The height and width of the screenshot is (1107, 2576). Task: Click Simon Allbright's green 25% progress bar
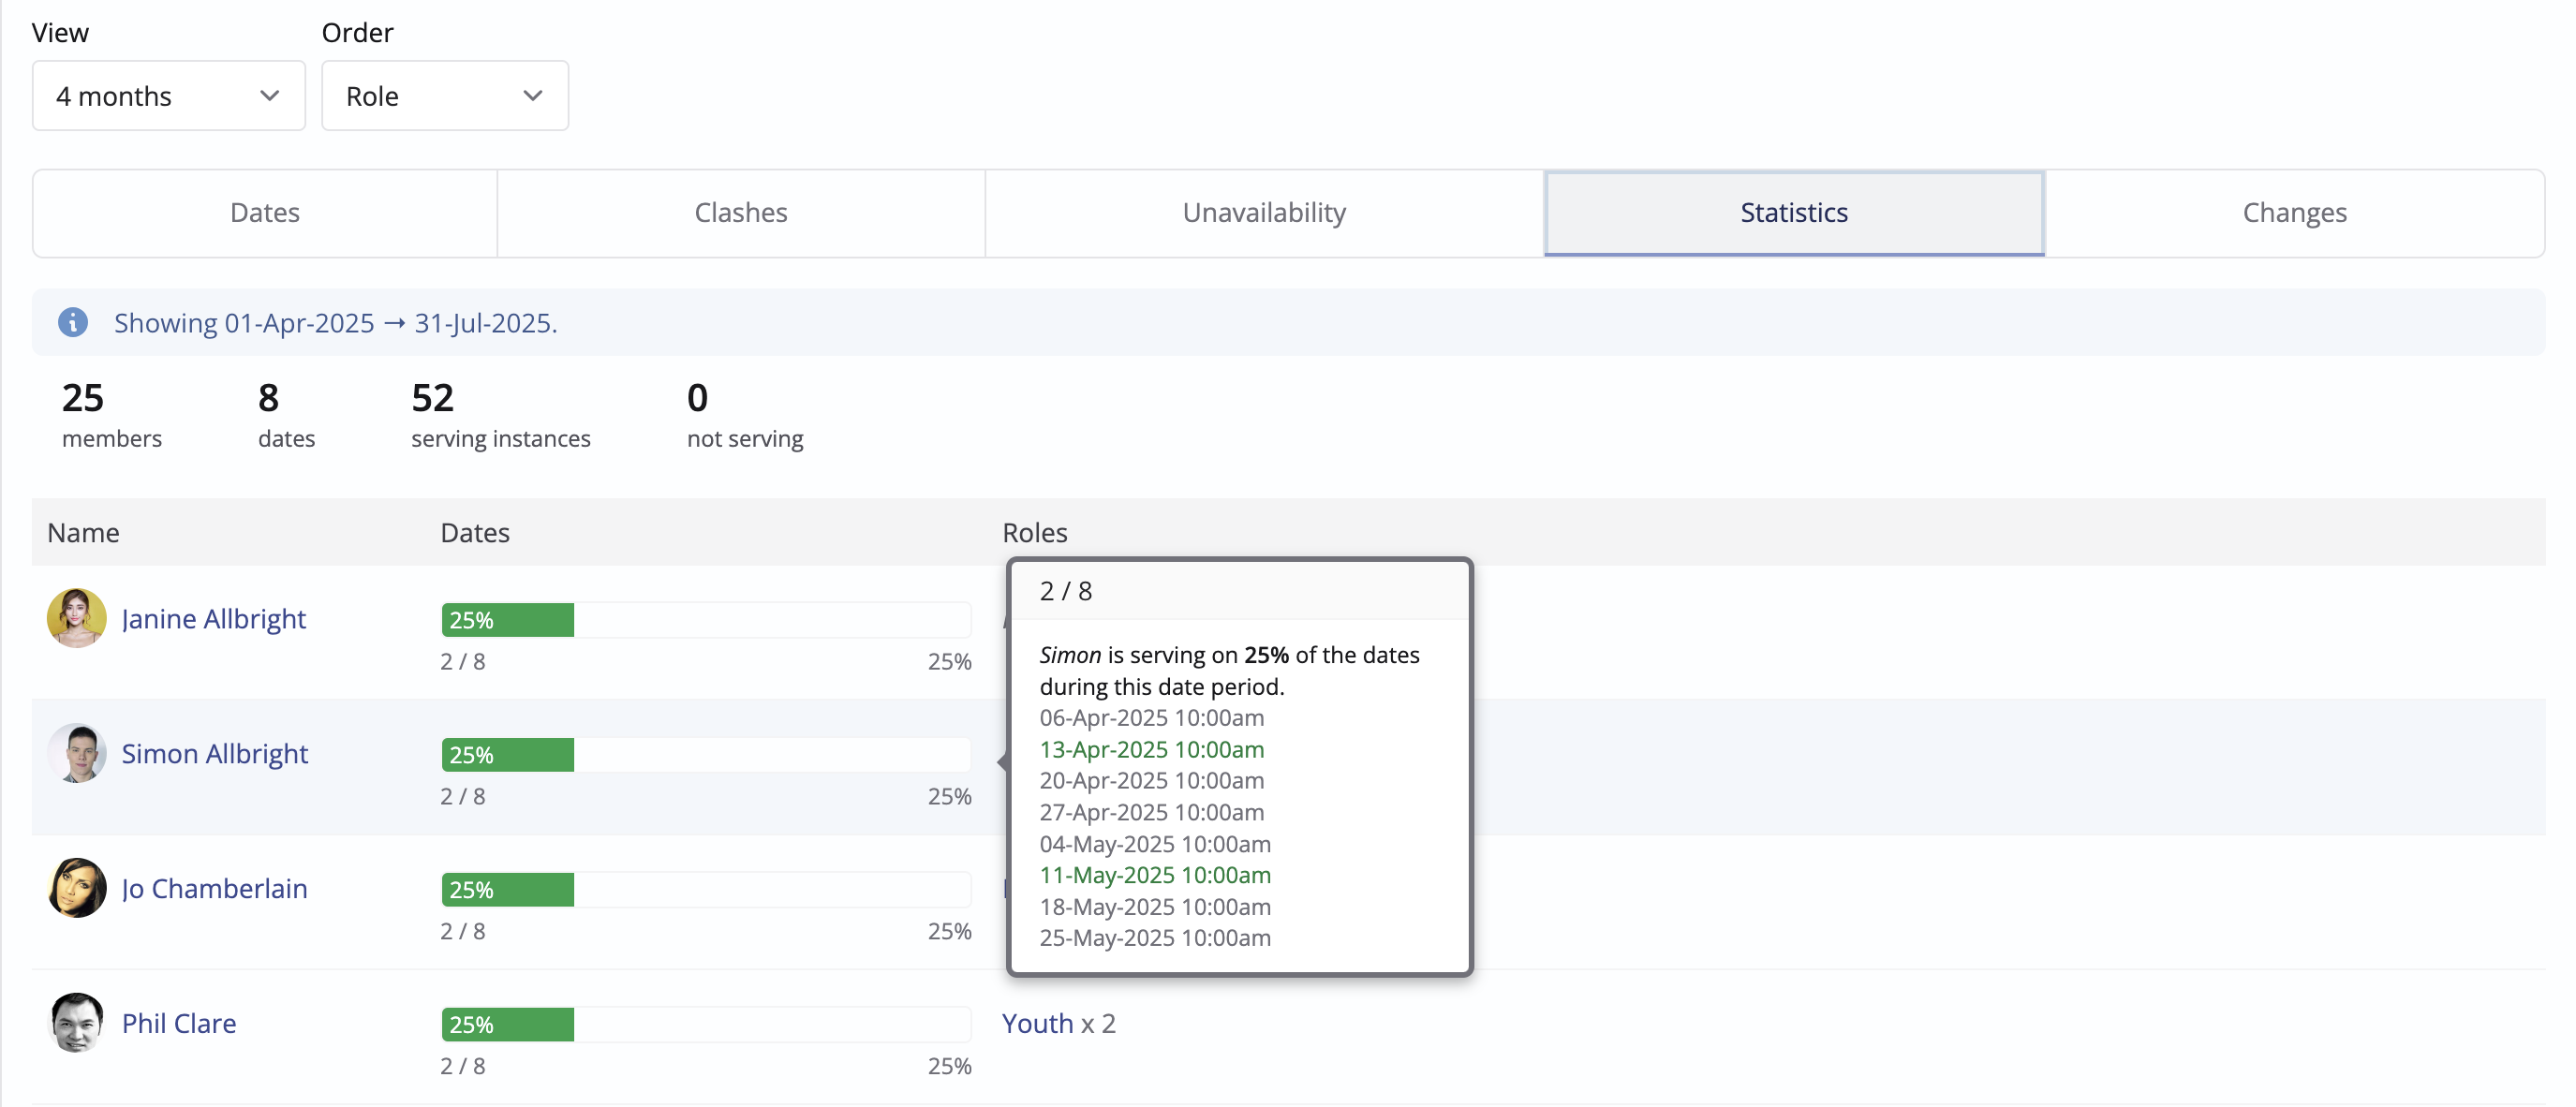tap(508, 755)
